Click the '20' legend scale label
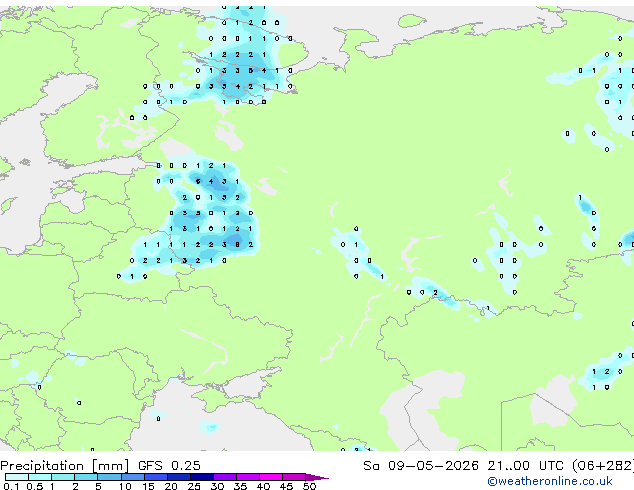Screen dimensions: 634x490 [171, 486]
